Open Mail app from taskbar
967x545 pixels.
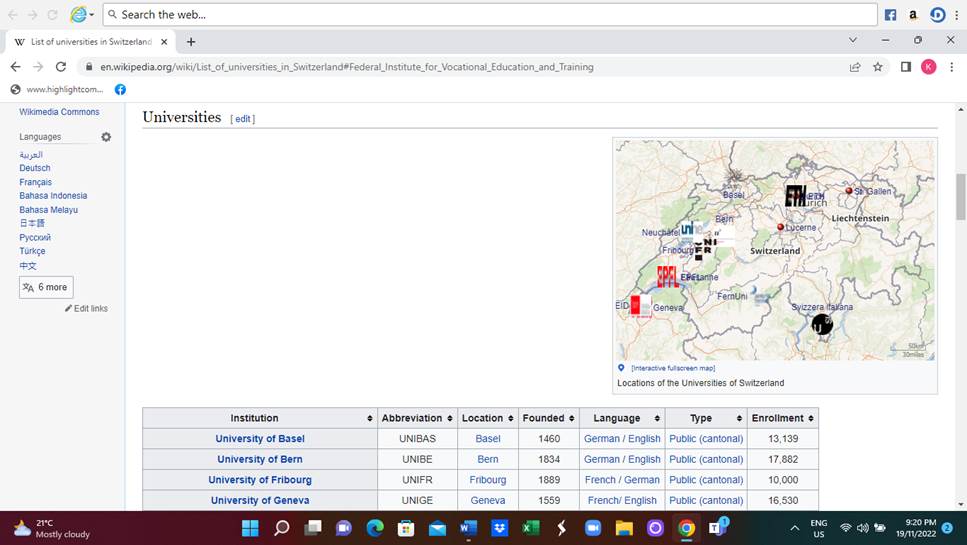(x=437, y=528)
